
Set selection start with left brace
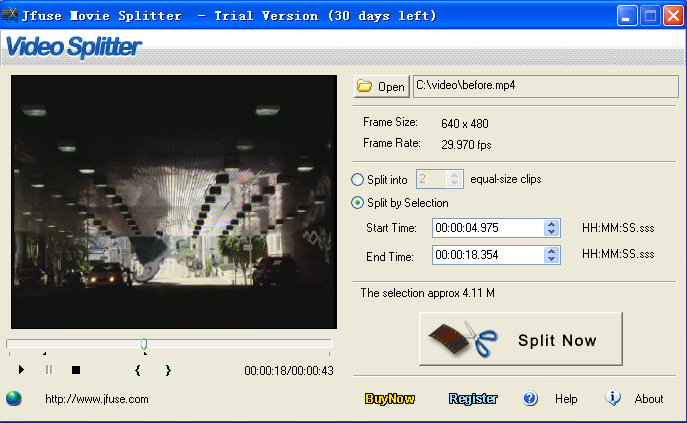coord(137,370)
